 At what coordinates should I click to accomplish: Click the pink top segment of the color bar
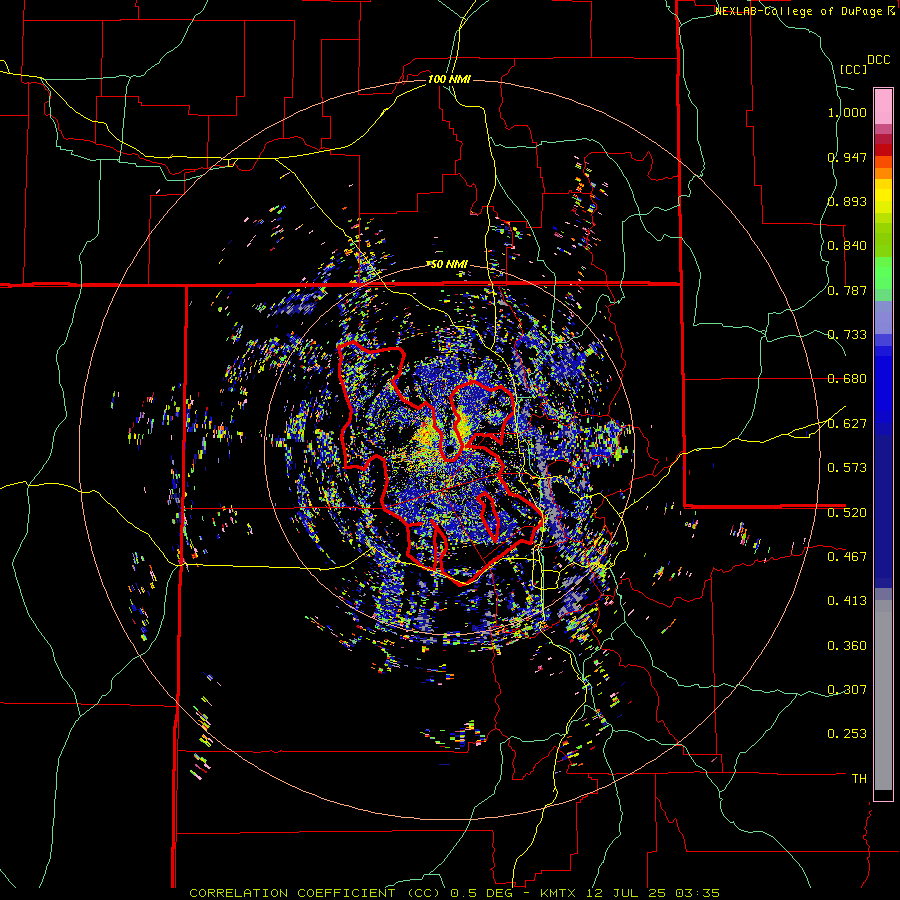tap(883, 107)
